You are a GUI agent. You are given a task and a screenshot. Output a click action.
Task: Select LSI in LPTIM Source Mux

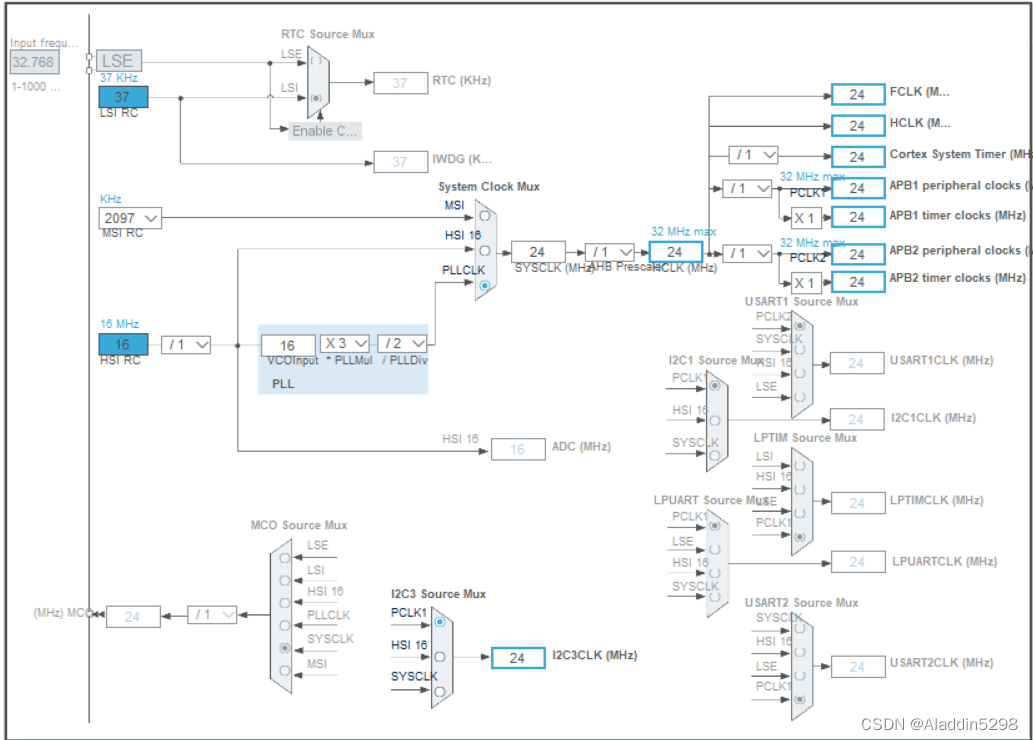coord(800,465)
